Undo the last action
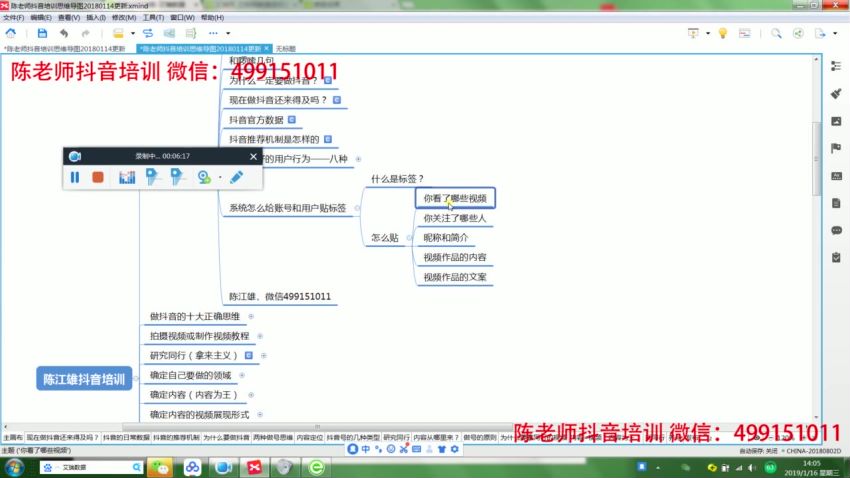This screenshot has width=850, height=478. coord(64,33)
